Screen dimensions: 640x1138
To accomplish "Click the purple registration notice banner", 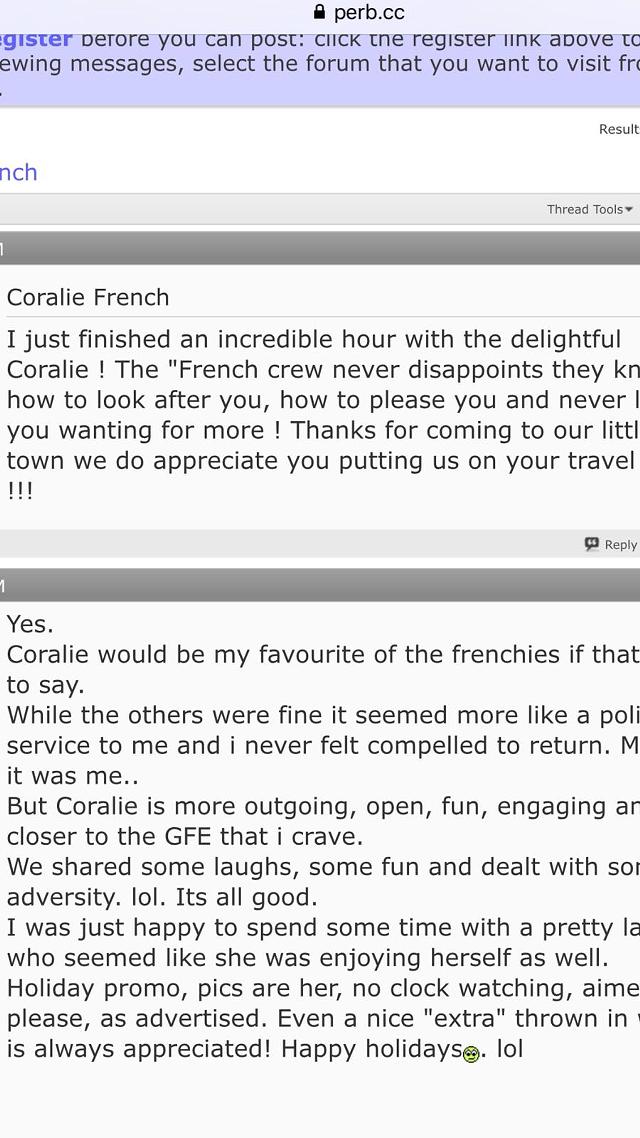I will click(320, 67).
